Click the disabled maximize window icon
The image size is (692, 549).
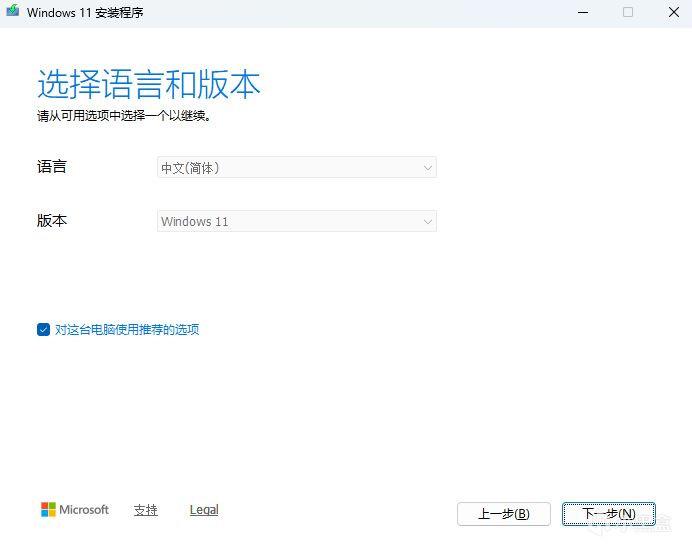(628, 12)
